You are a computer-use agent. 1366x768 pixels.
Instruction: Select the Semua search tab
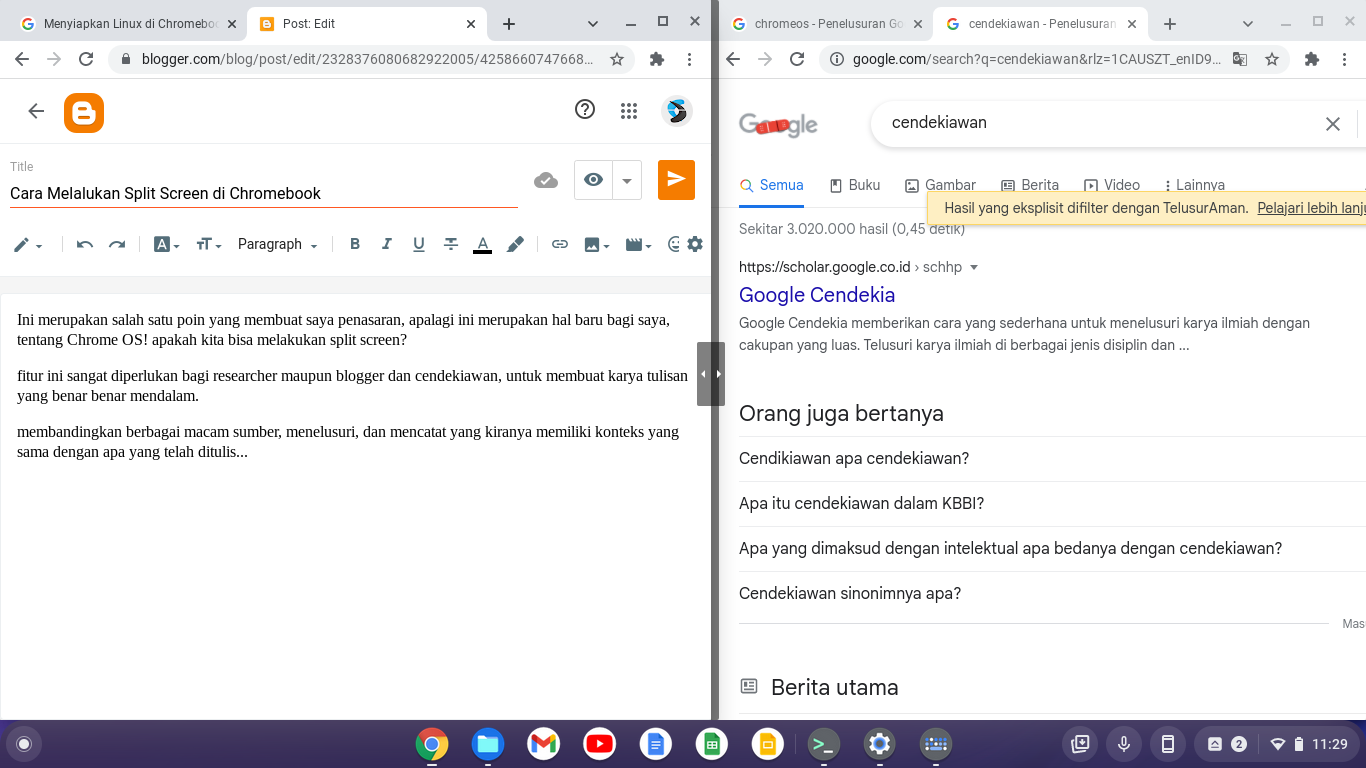771,185
